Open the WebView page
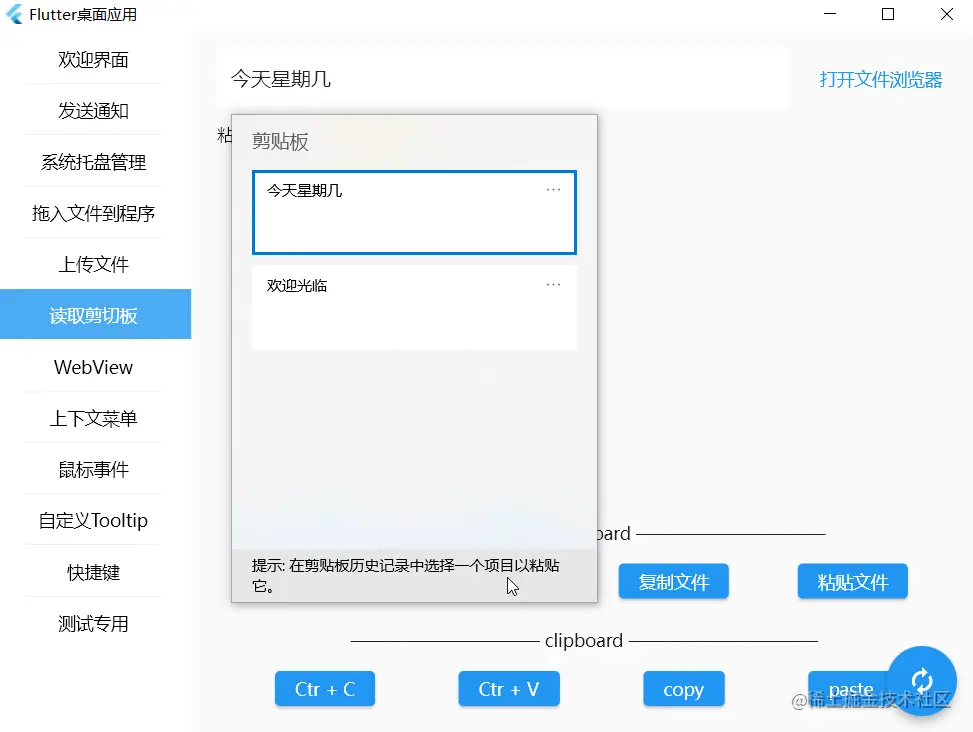The width and height of the screenshot is (973, 732). coord(93,367)
